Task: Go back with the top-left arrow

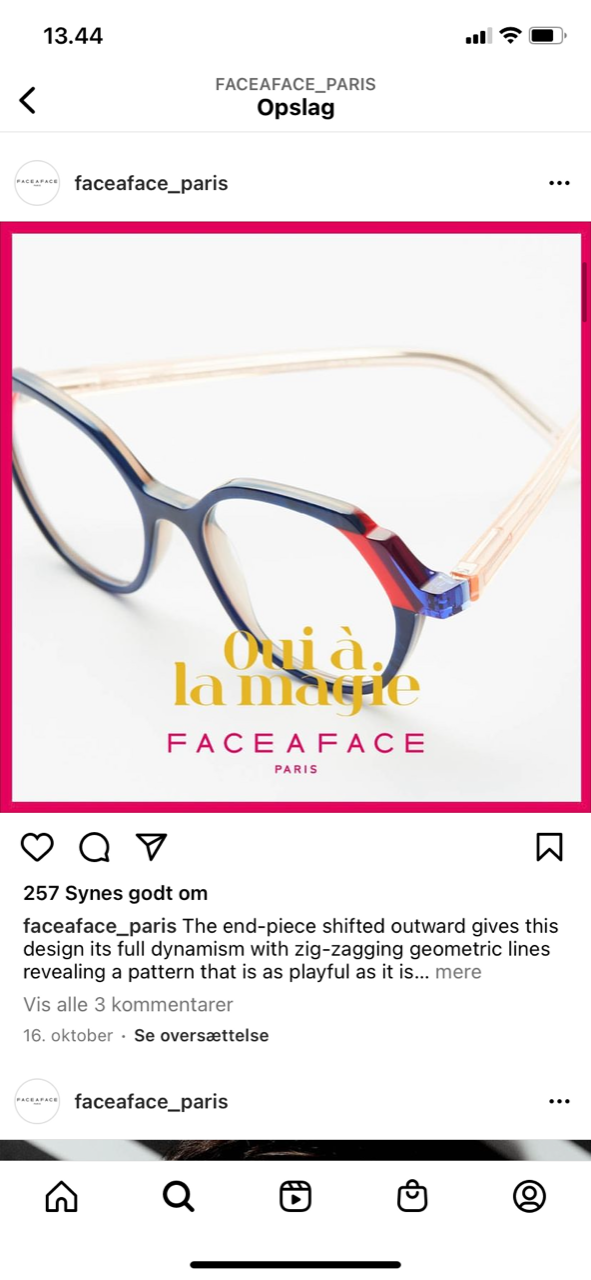Action: click(x=28, y=99)
